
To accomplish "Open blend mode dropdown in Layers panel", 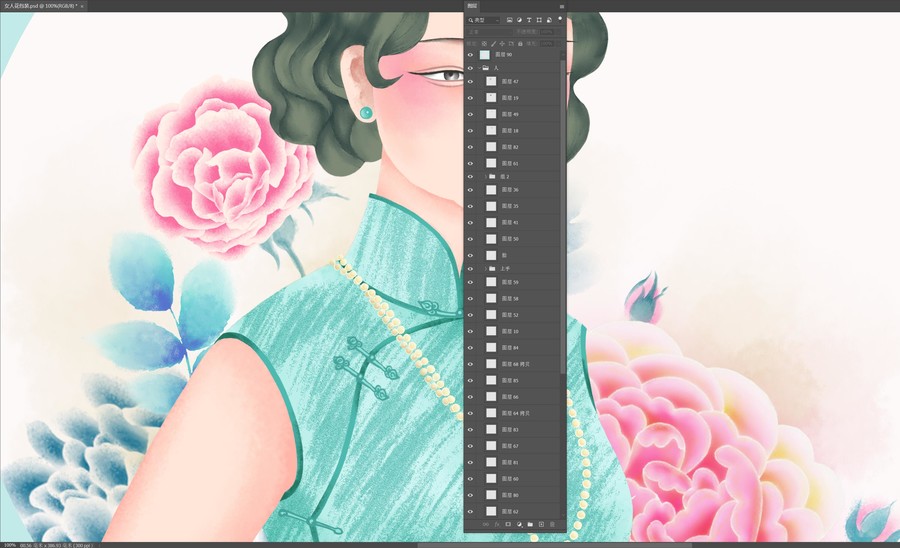I will click(x=488, y=32).
